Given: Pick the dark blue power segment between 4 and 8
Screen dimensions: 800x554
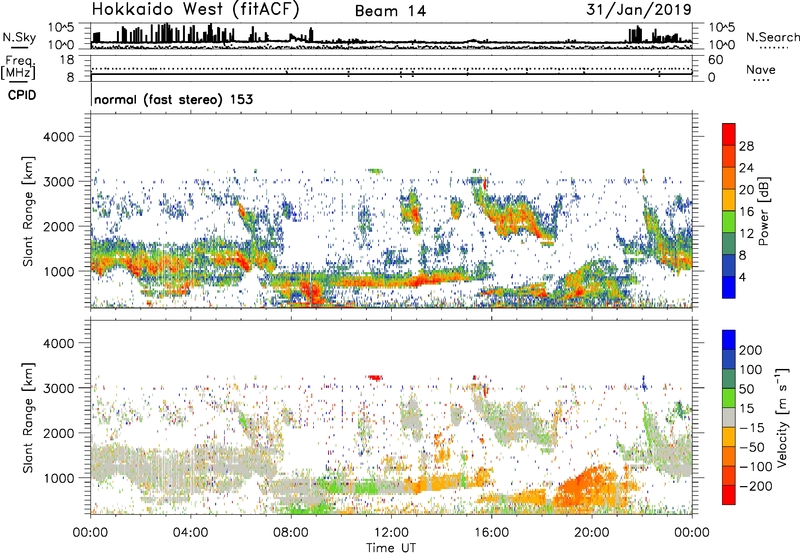Looking at the screenshot, I should click(x=729, y=265).
